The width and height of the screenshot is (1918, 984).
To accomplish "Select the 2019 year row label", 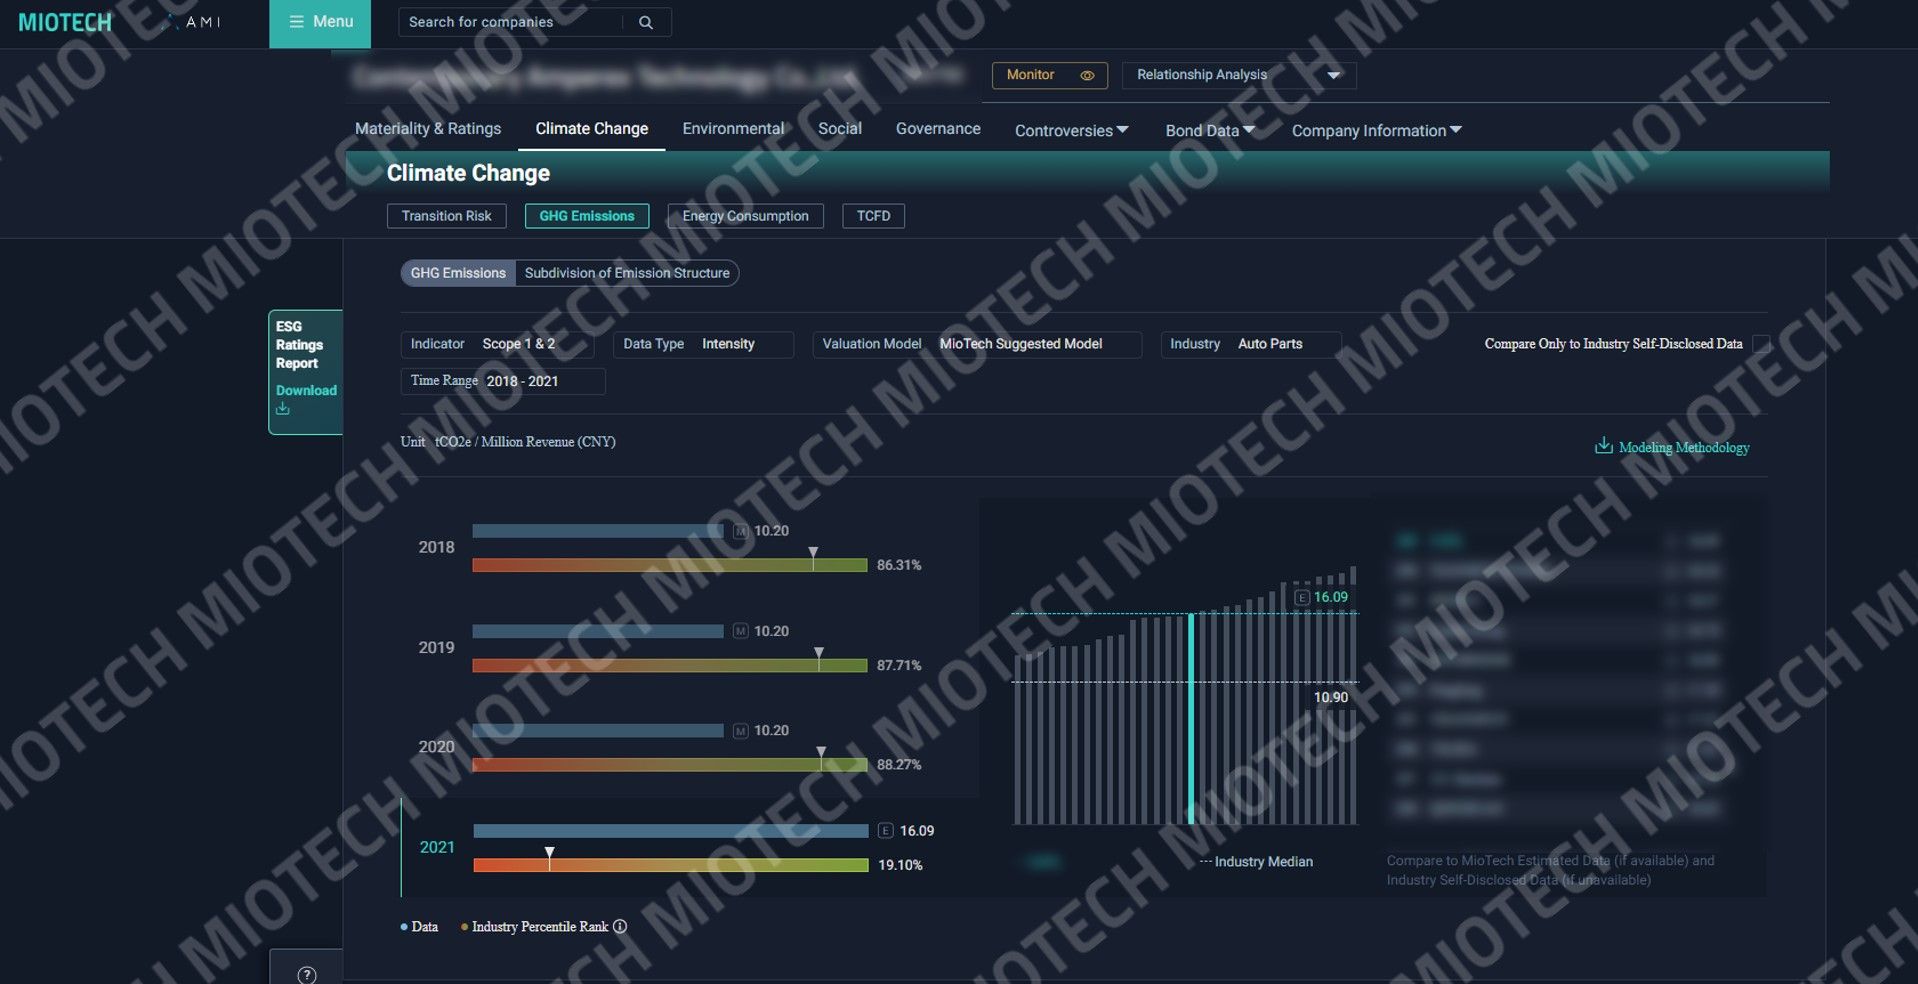I will pos(436,648).
